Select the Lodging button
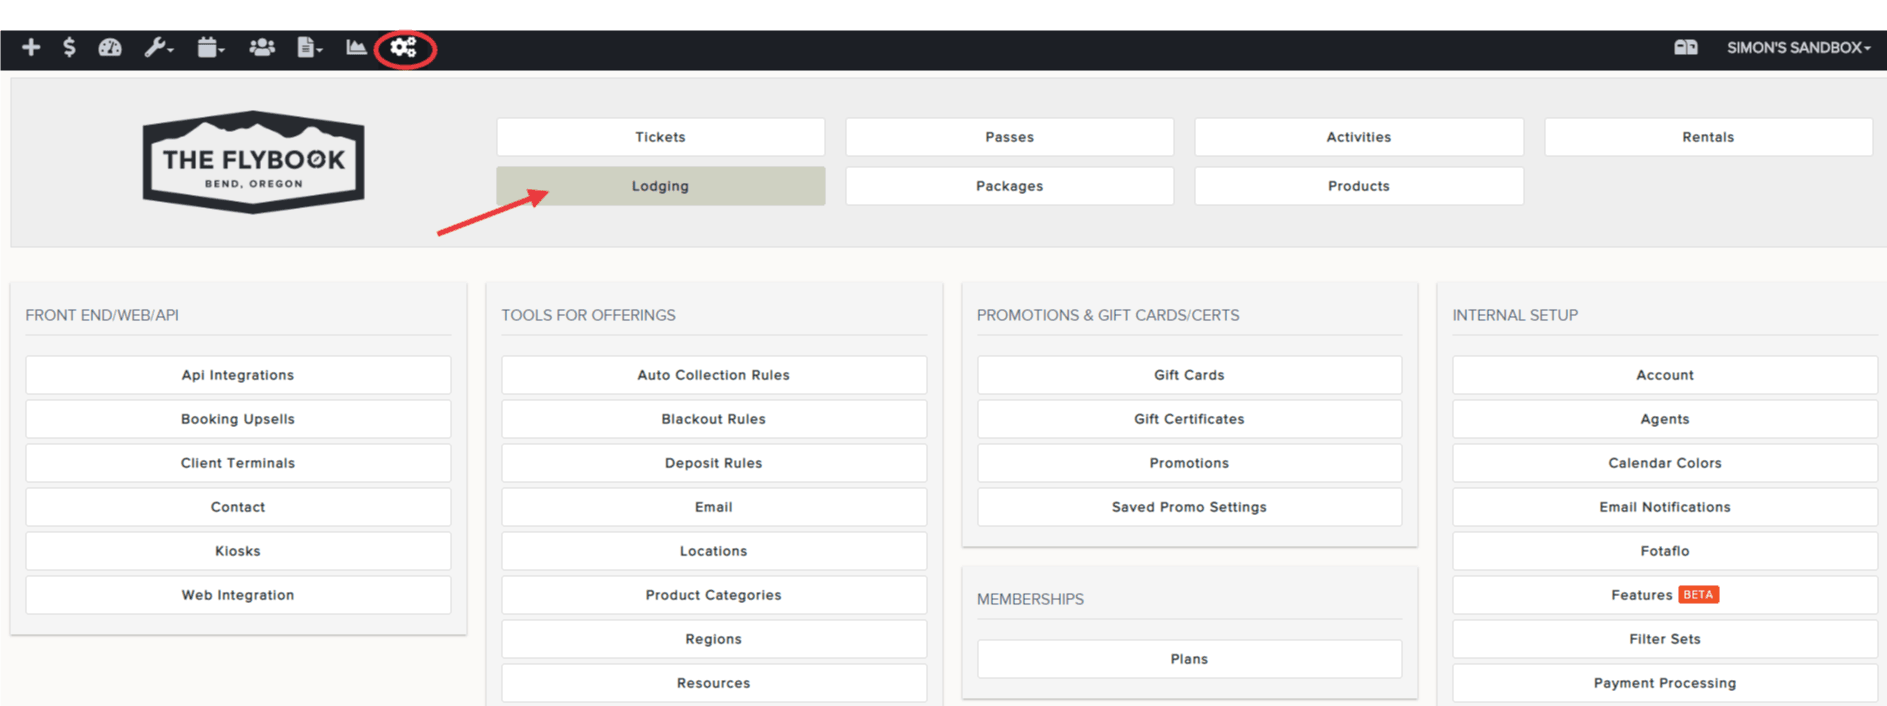The width and height of the screenshot is (1887, 706). (x=661, y=186)
